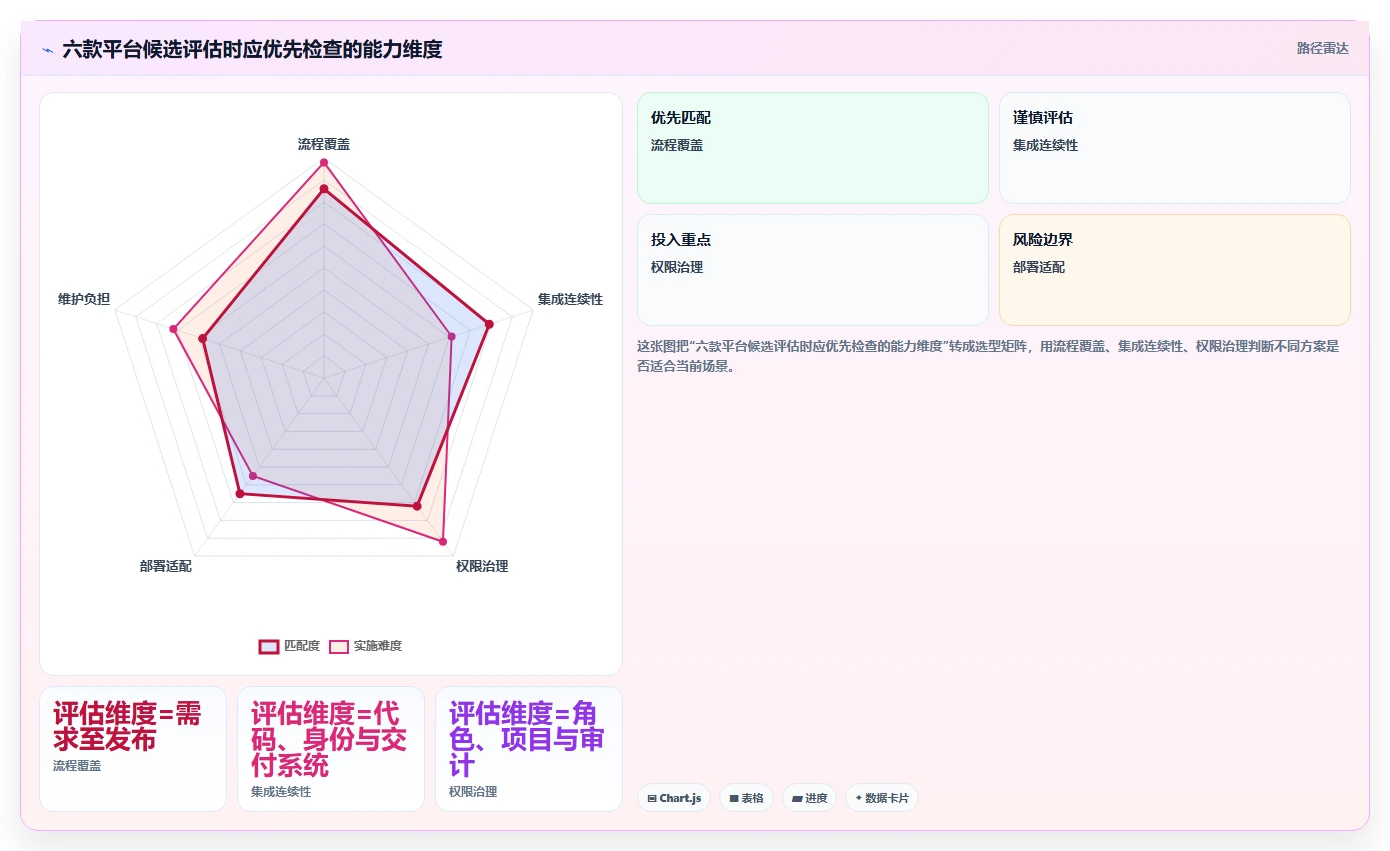Open the 谨慎评估 card
Screen dimensions: 1390x851
(1174, 148)
